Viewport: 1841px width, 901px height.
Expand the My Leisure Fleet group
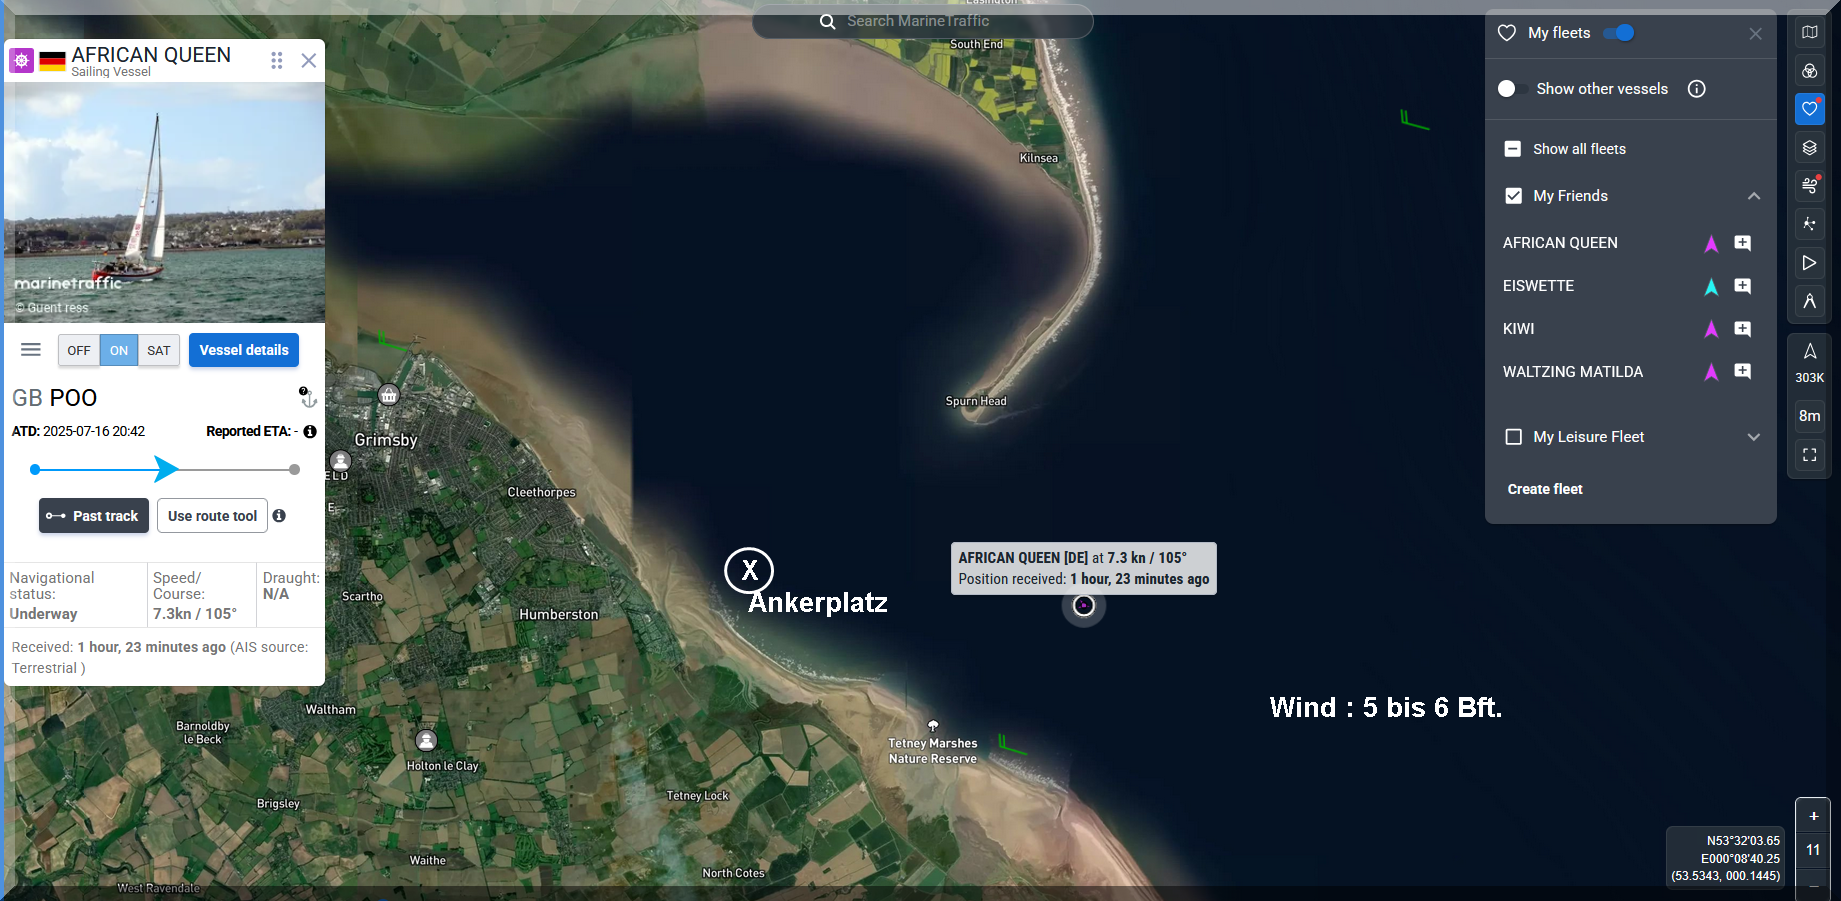click(1753, 437)
